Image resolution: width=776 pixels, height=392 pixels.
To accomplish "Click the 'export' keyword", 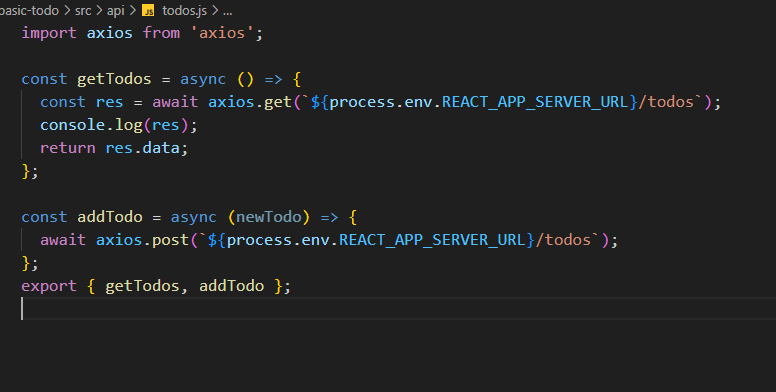I will [49, 286].
